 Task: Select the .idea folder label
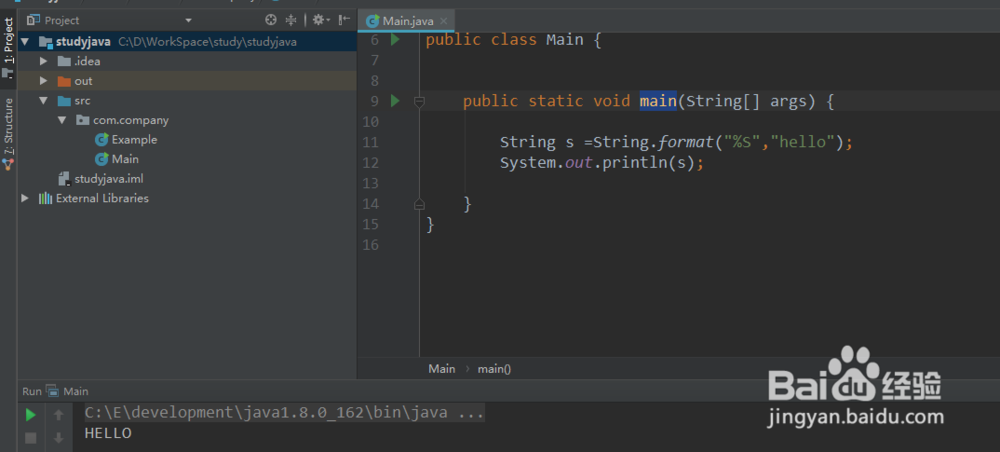coord(87,61)
